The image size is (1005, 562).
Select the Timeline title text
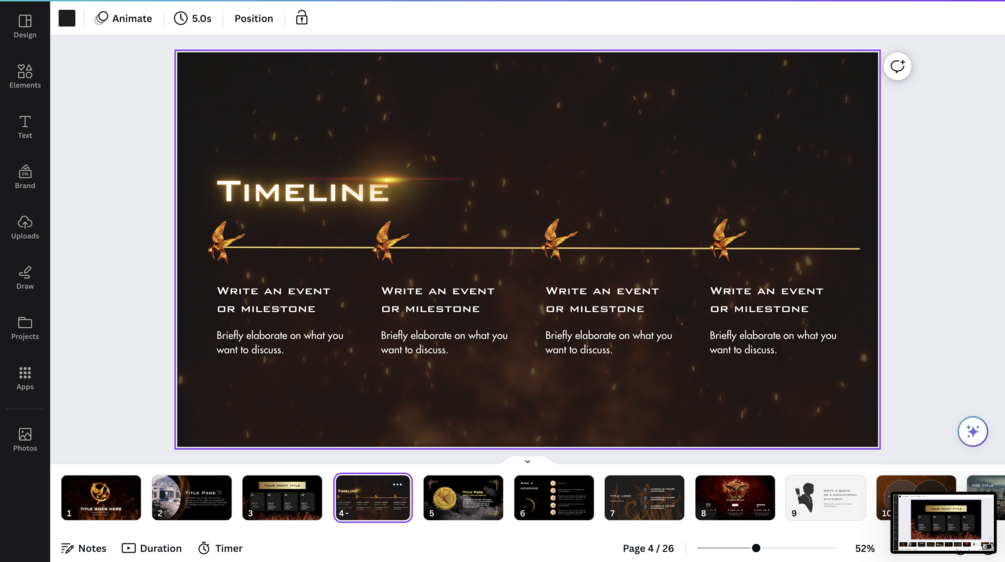303,192
